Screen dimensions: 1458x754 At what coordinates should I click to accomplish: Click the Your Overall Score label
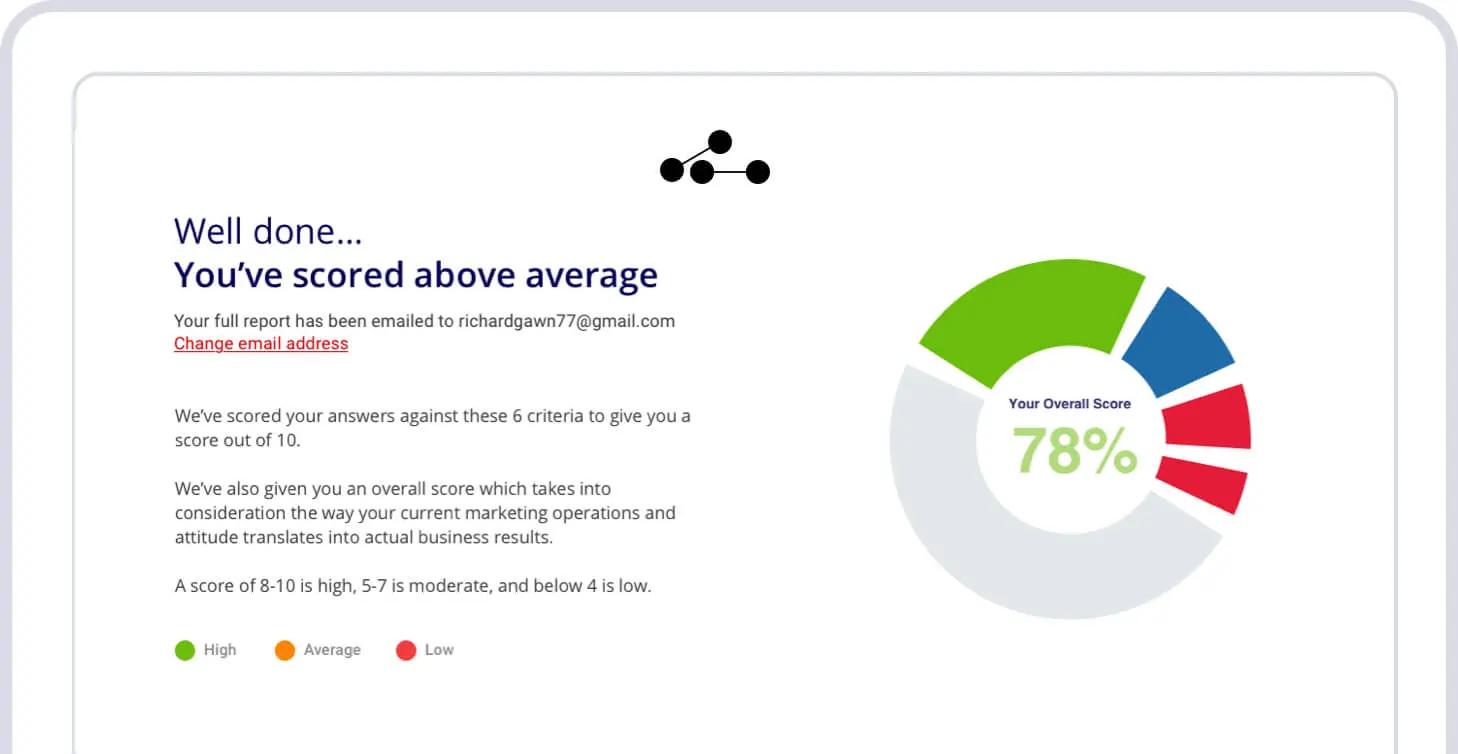pyautogui.click(x=1069, y=404)
